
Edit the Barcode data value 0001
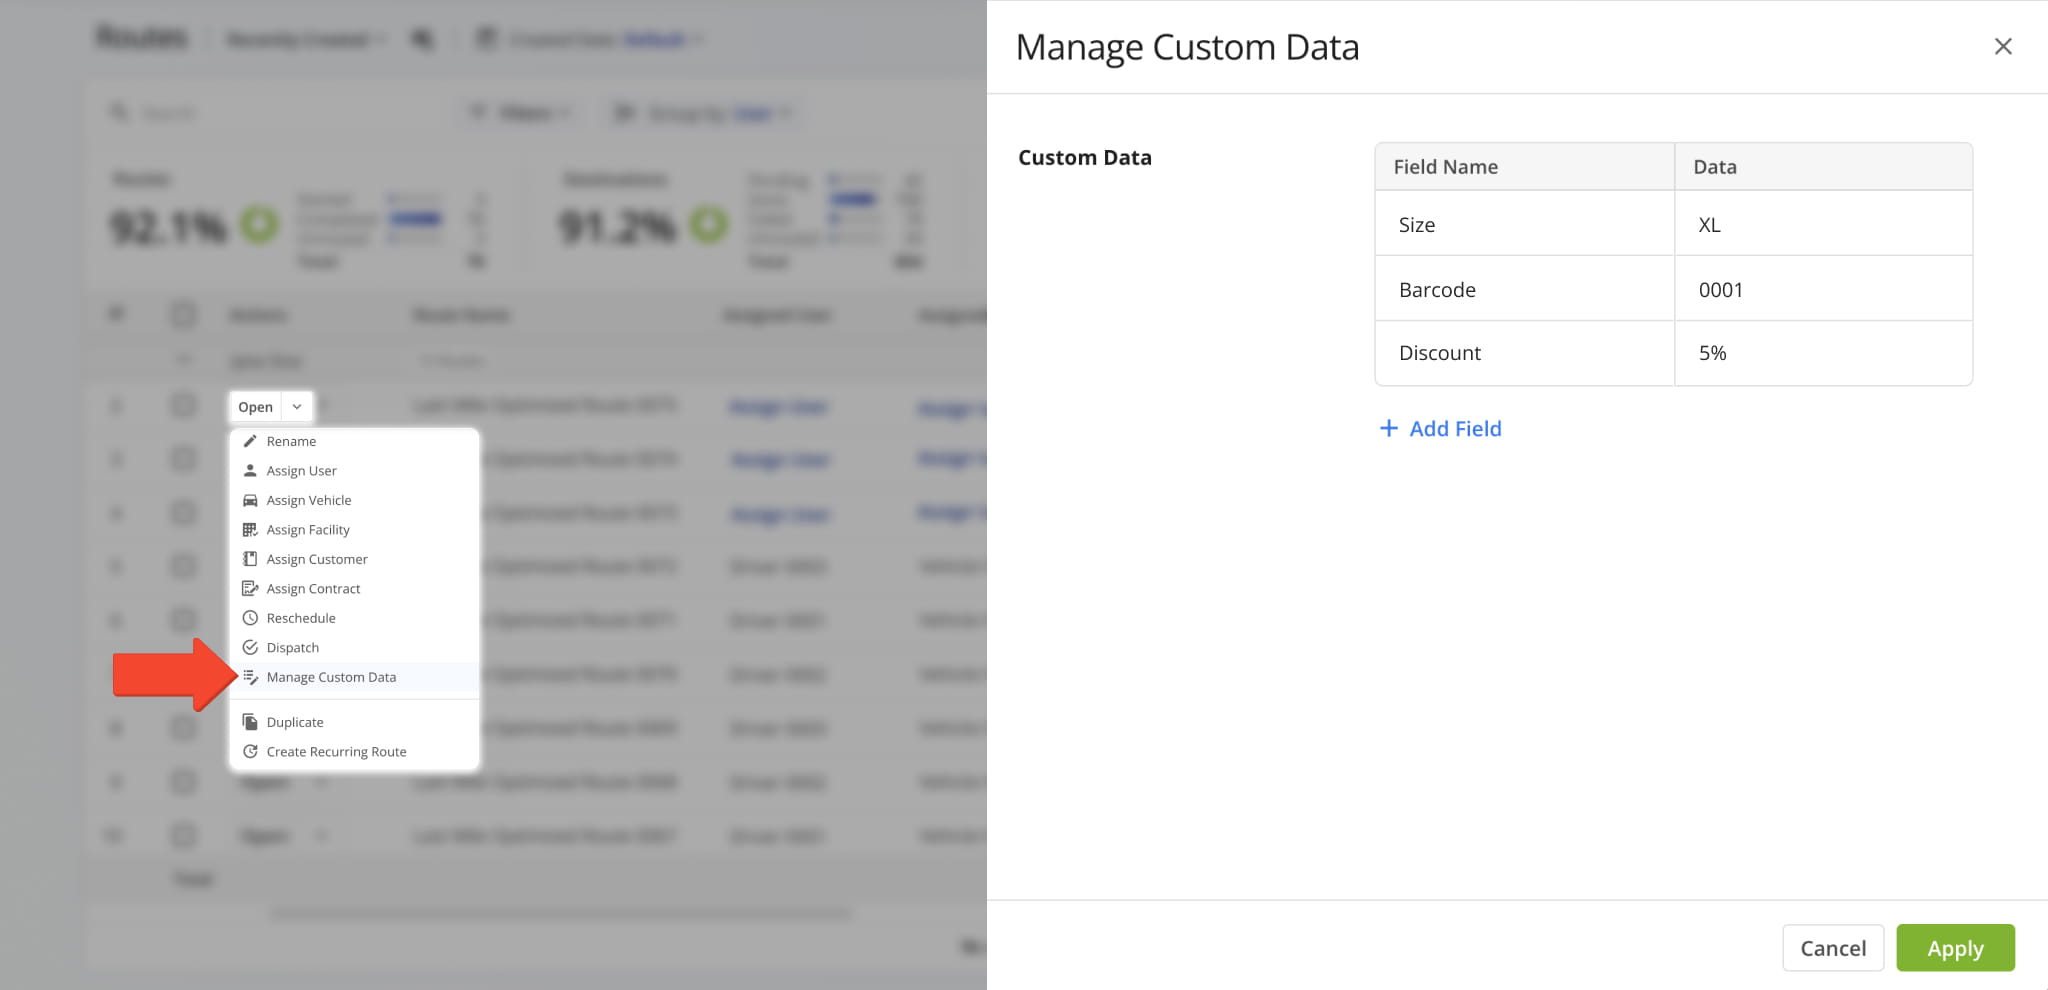(1822, 290)
